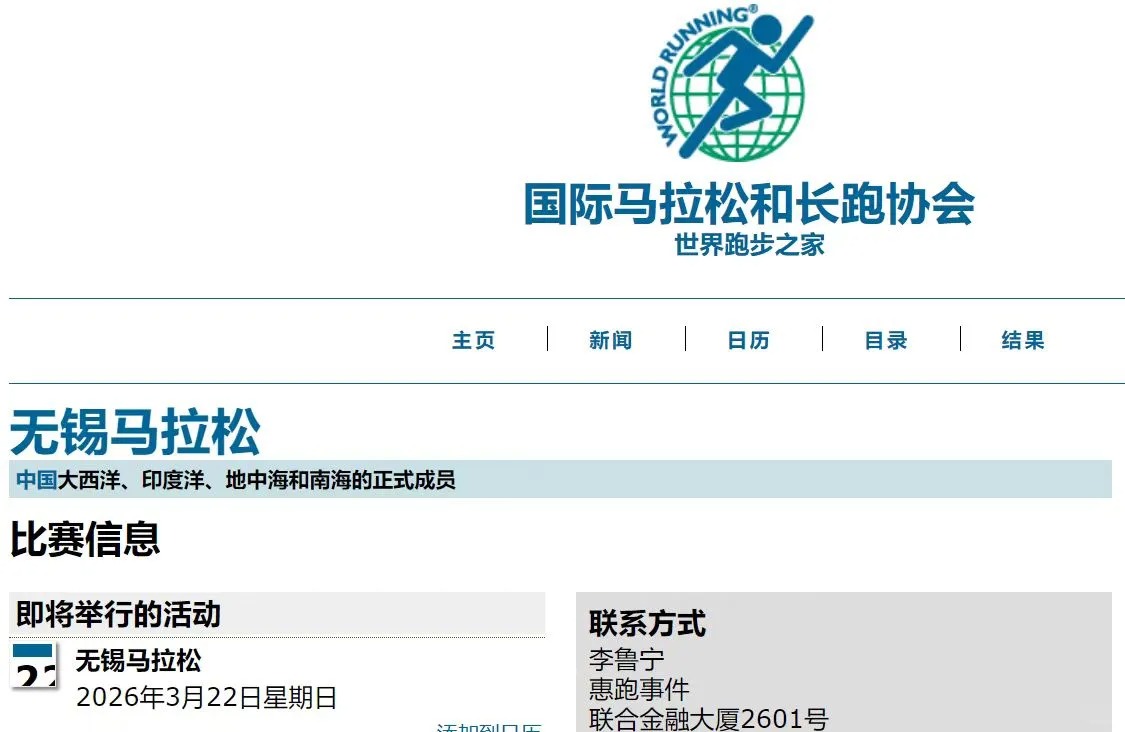Click the calendar date icon showing 22
The image size is (1125, 732).
click(34, 667)
